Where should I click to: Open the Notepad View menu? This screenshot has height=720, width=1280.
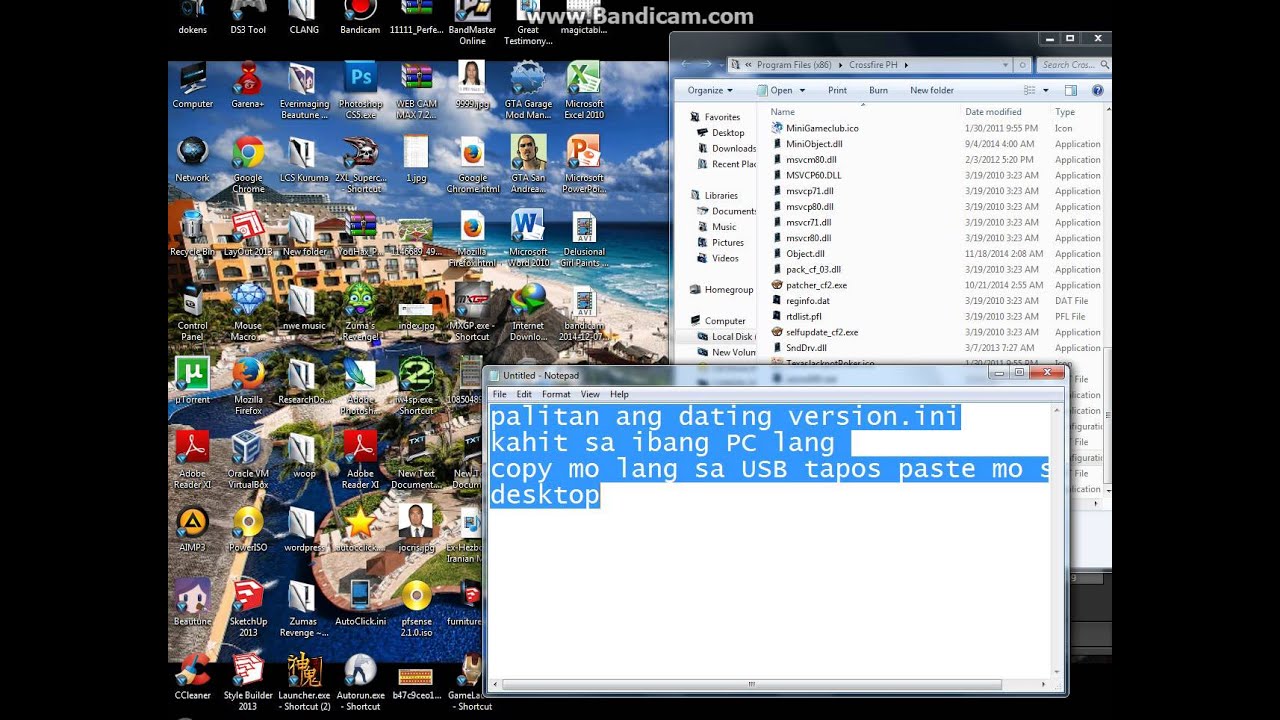pyautogui.click(x=590, y=394)
